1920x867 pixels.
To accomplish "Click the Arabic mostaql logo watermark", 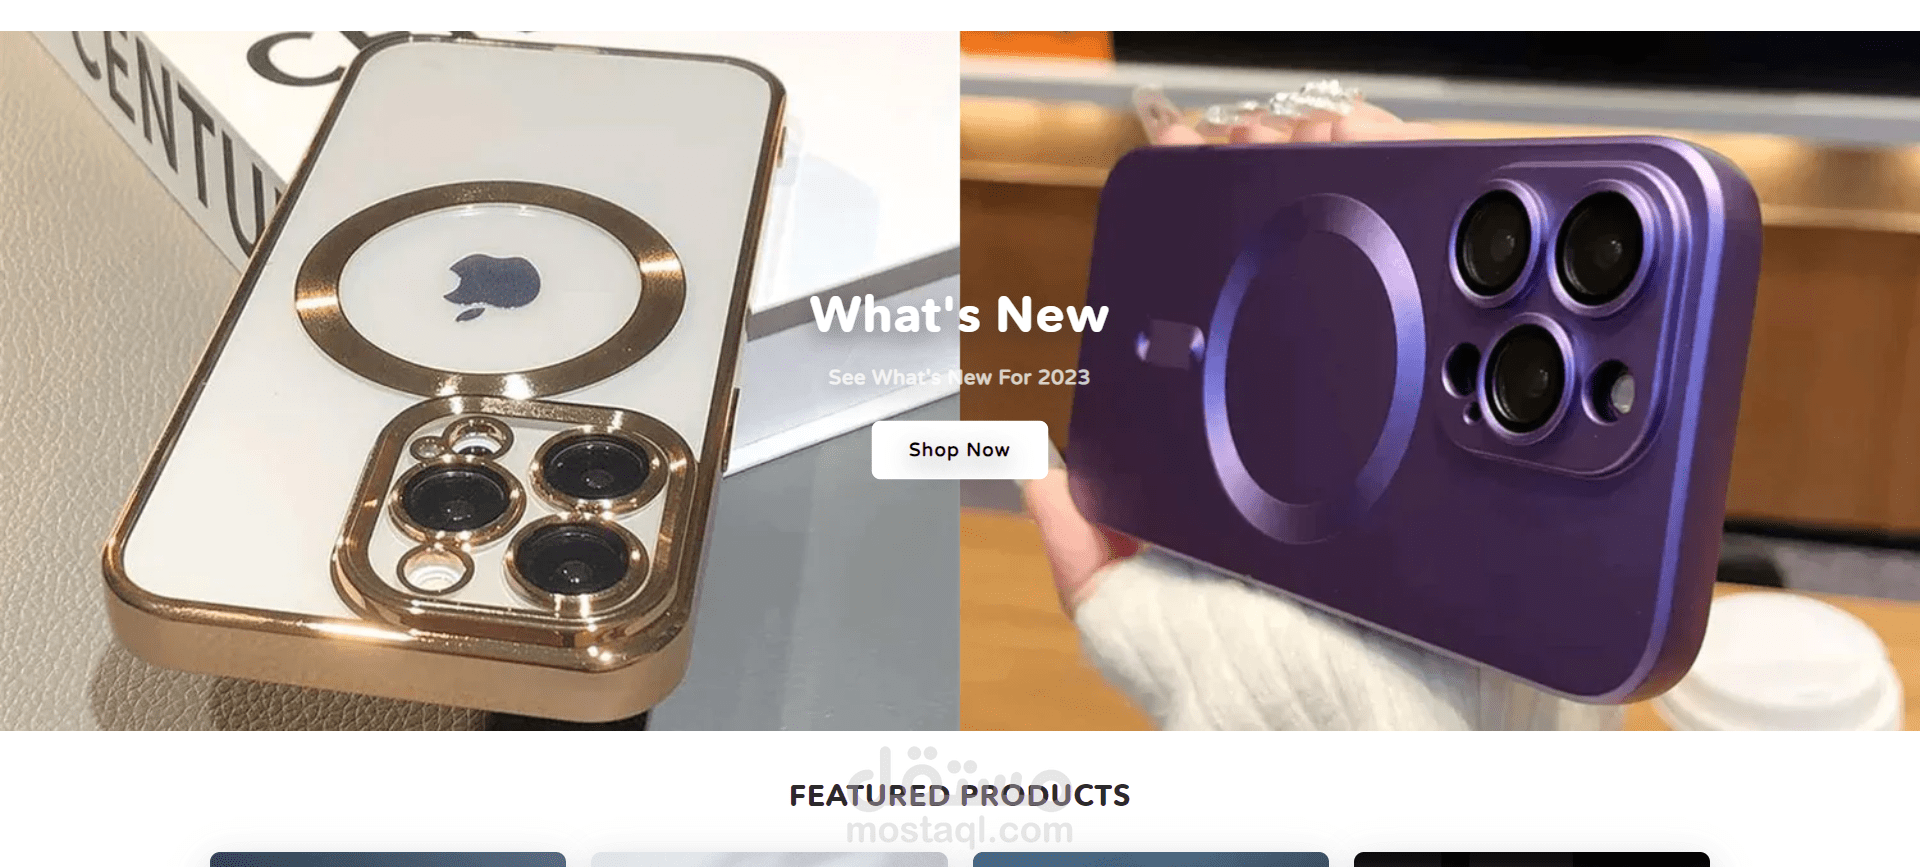I will click(959, 770).
